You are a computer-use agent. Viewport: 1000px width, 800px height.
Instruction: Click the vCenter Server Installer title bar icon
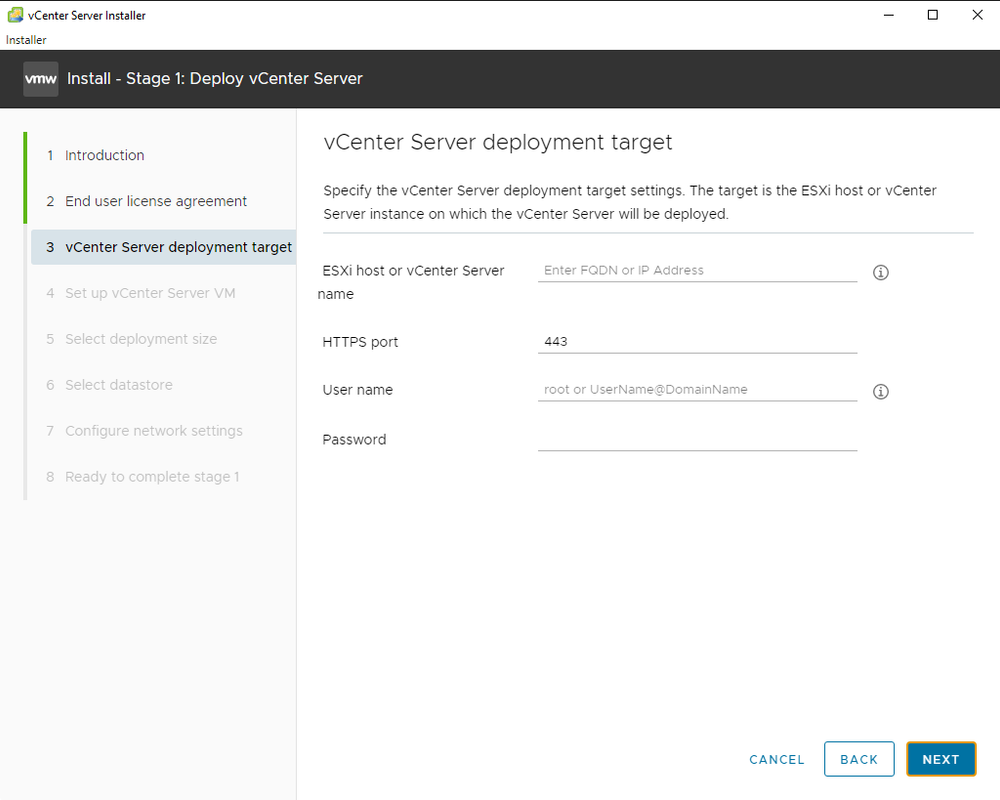coord(15,15)
